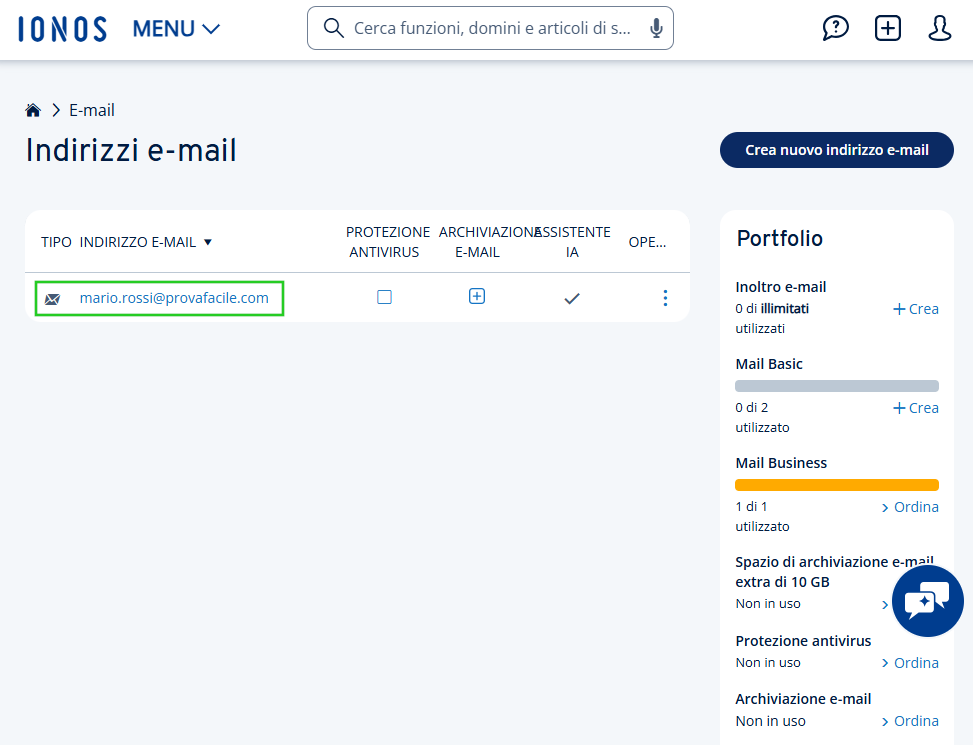Viewport: 973px width, 745px height.
Task: Click the IONOS logo
Action: click(x=63, y=29)
